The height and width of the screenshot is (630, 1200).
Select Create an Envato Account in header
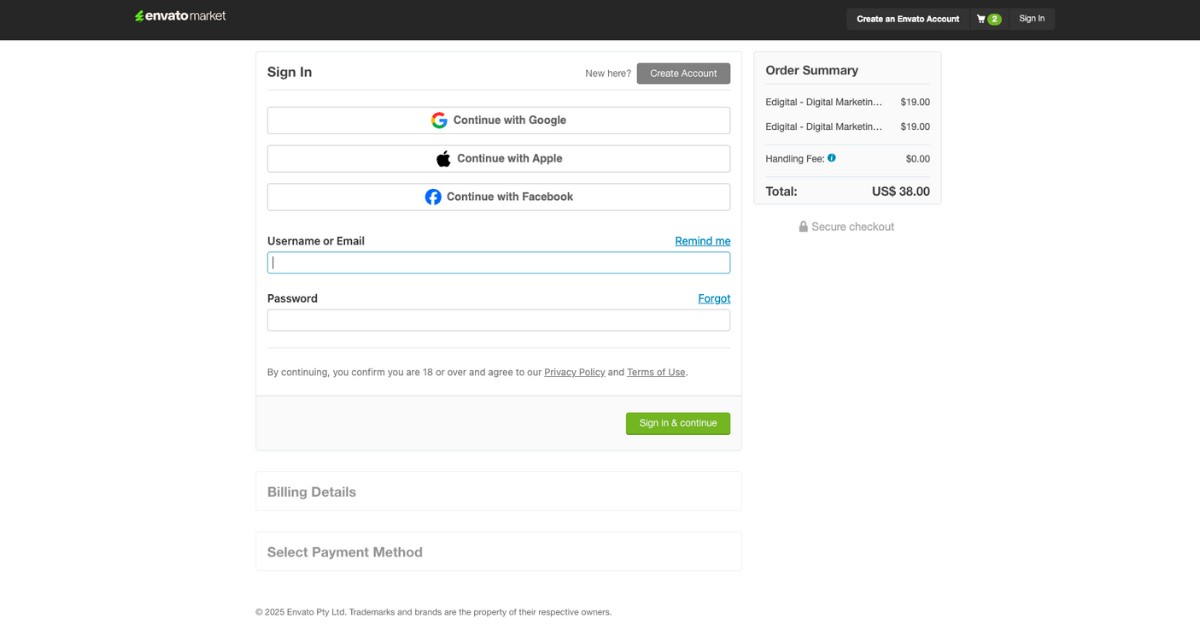click(907, 19)
